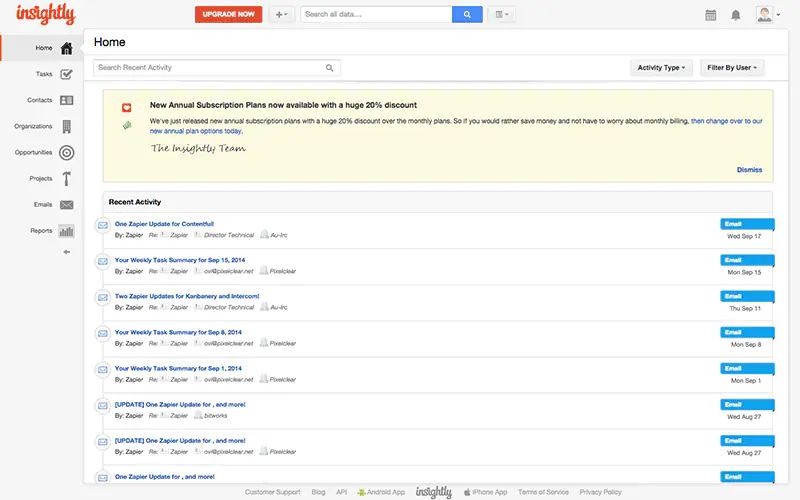Open 'Your Weekly Task Summary for Sep 8' email

point(178,333)
